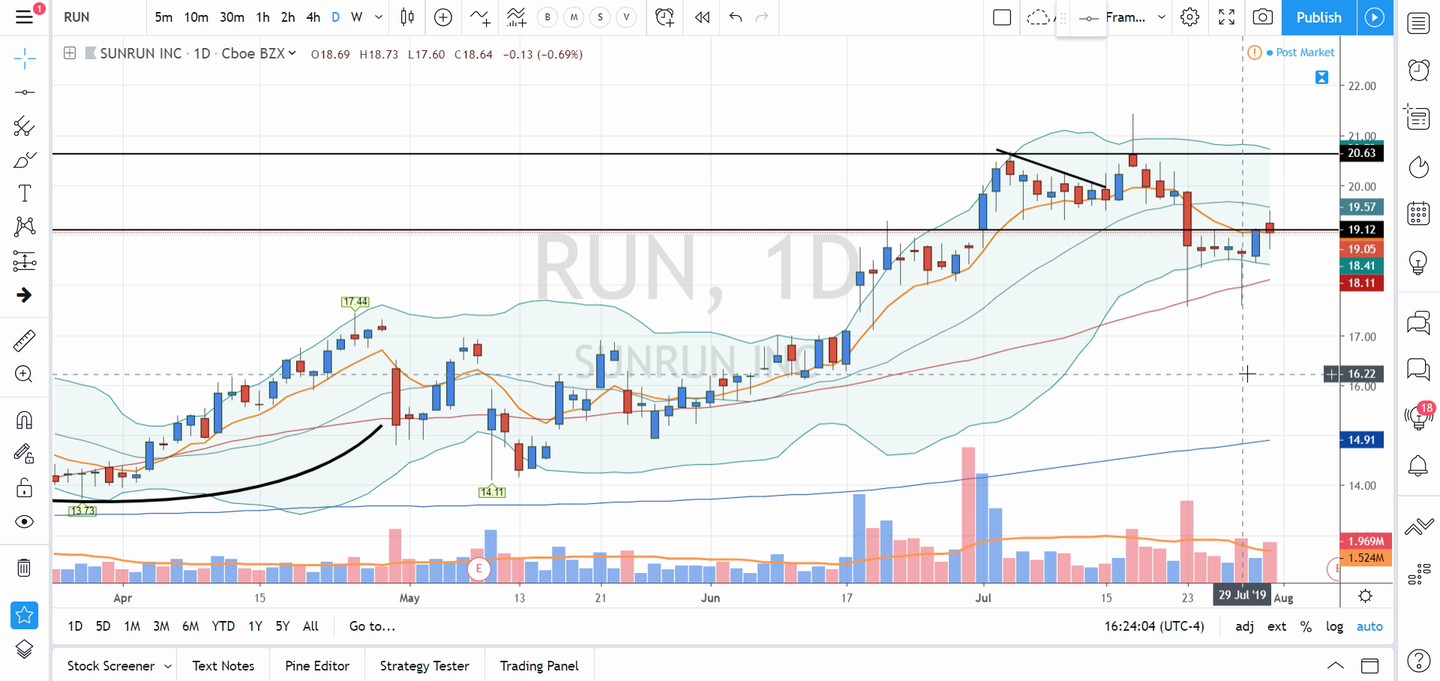The width and height of the screenshot is (1440, 681).
Task: Toggle lock all drawing tools
Action: (x=24, y=488)
